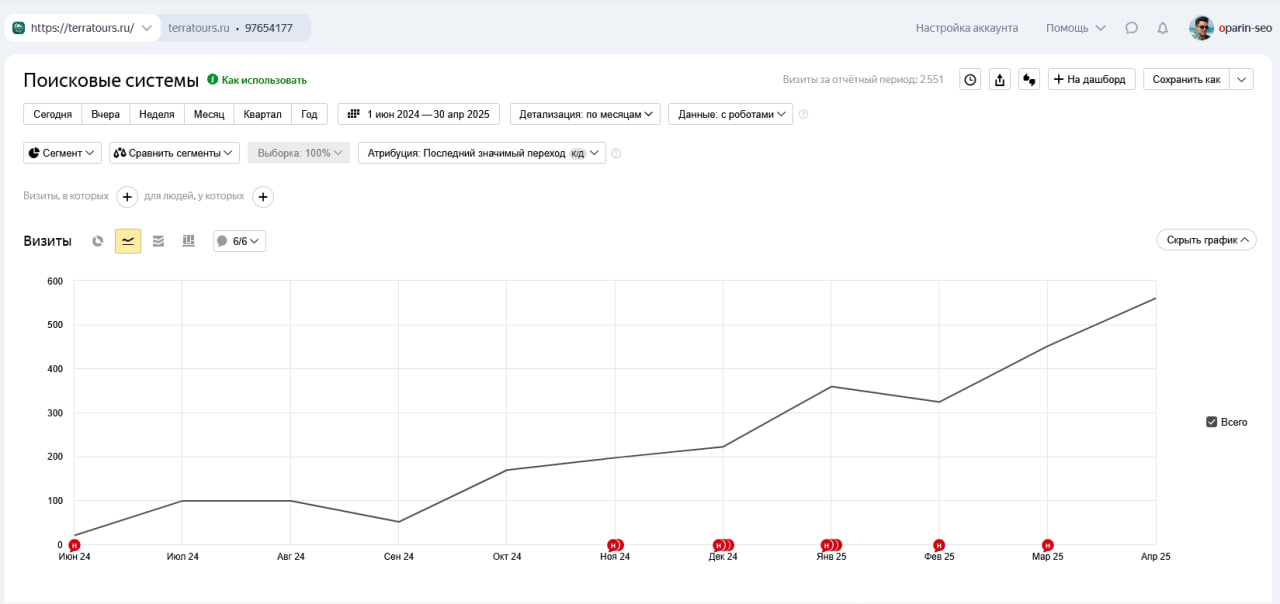
Task: Select the 'Неделя' period tab
Action: 157,114
